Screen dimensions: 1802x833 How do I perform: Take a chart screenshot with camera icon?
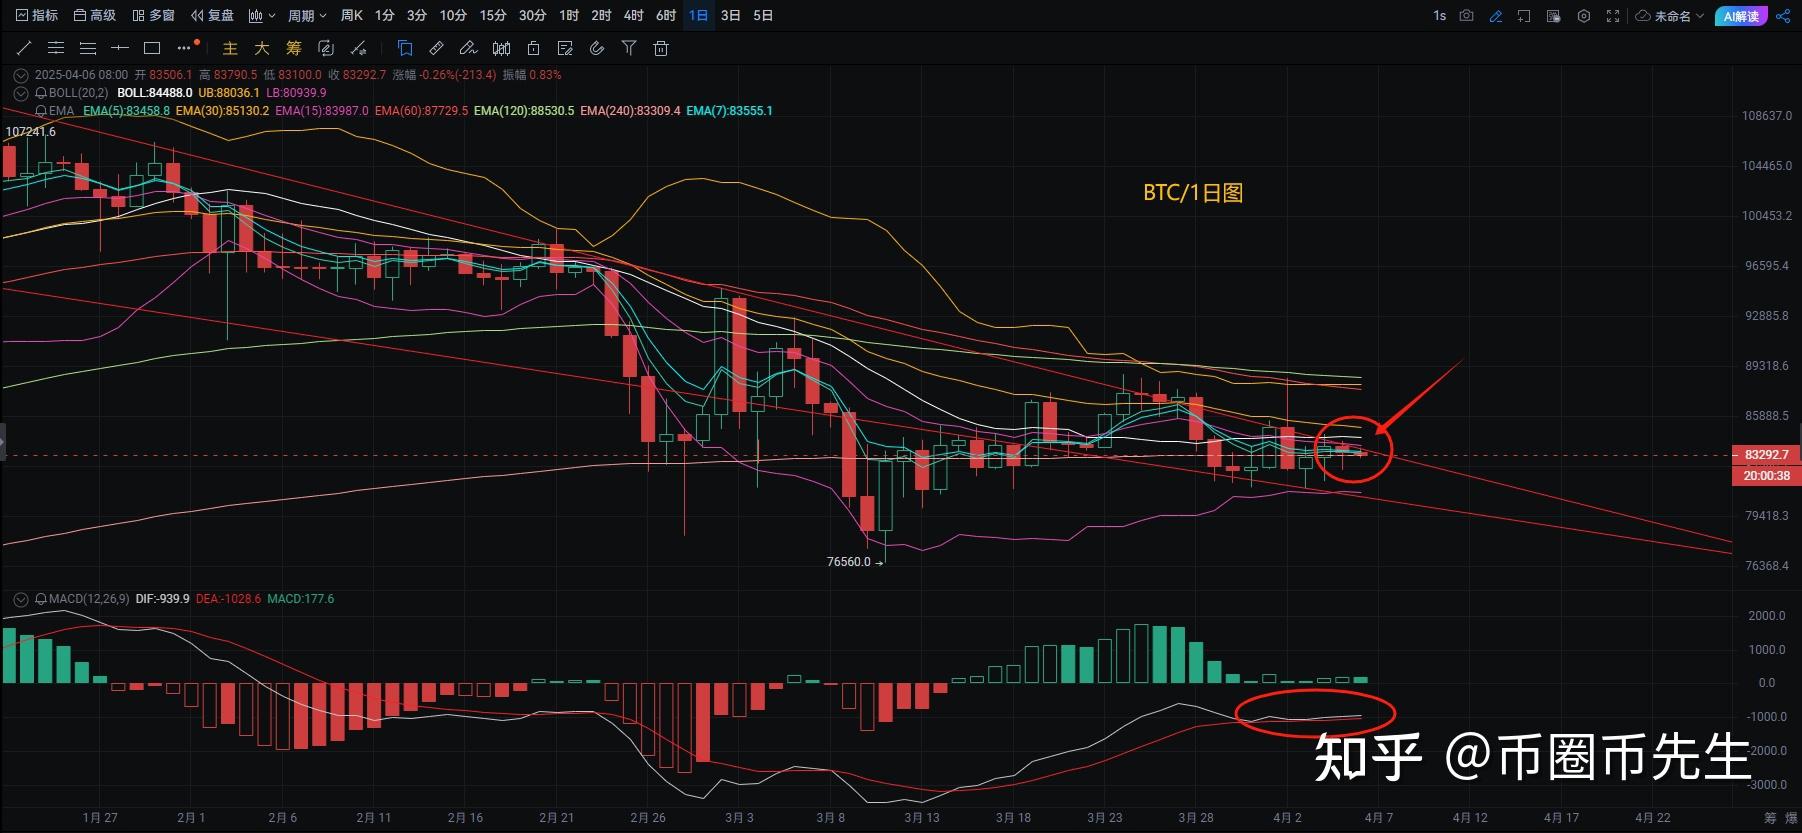1466,16
